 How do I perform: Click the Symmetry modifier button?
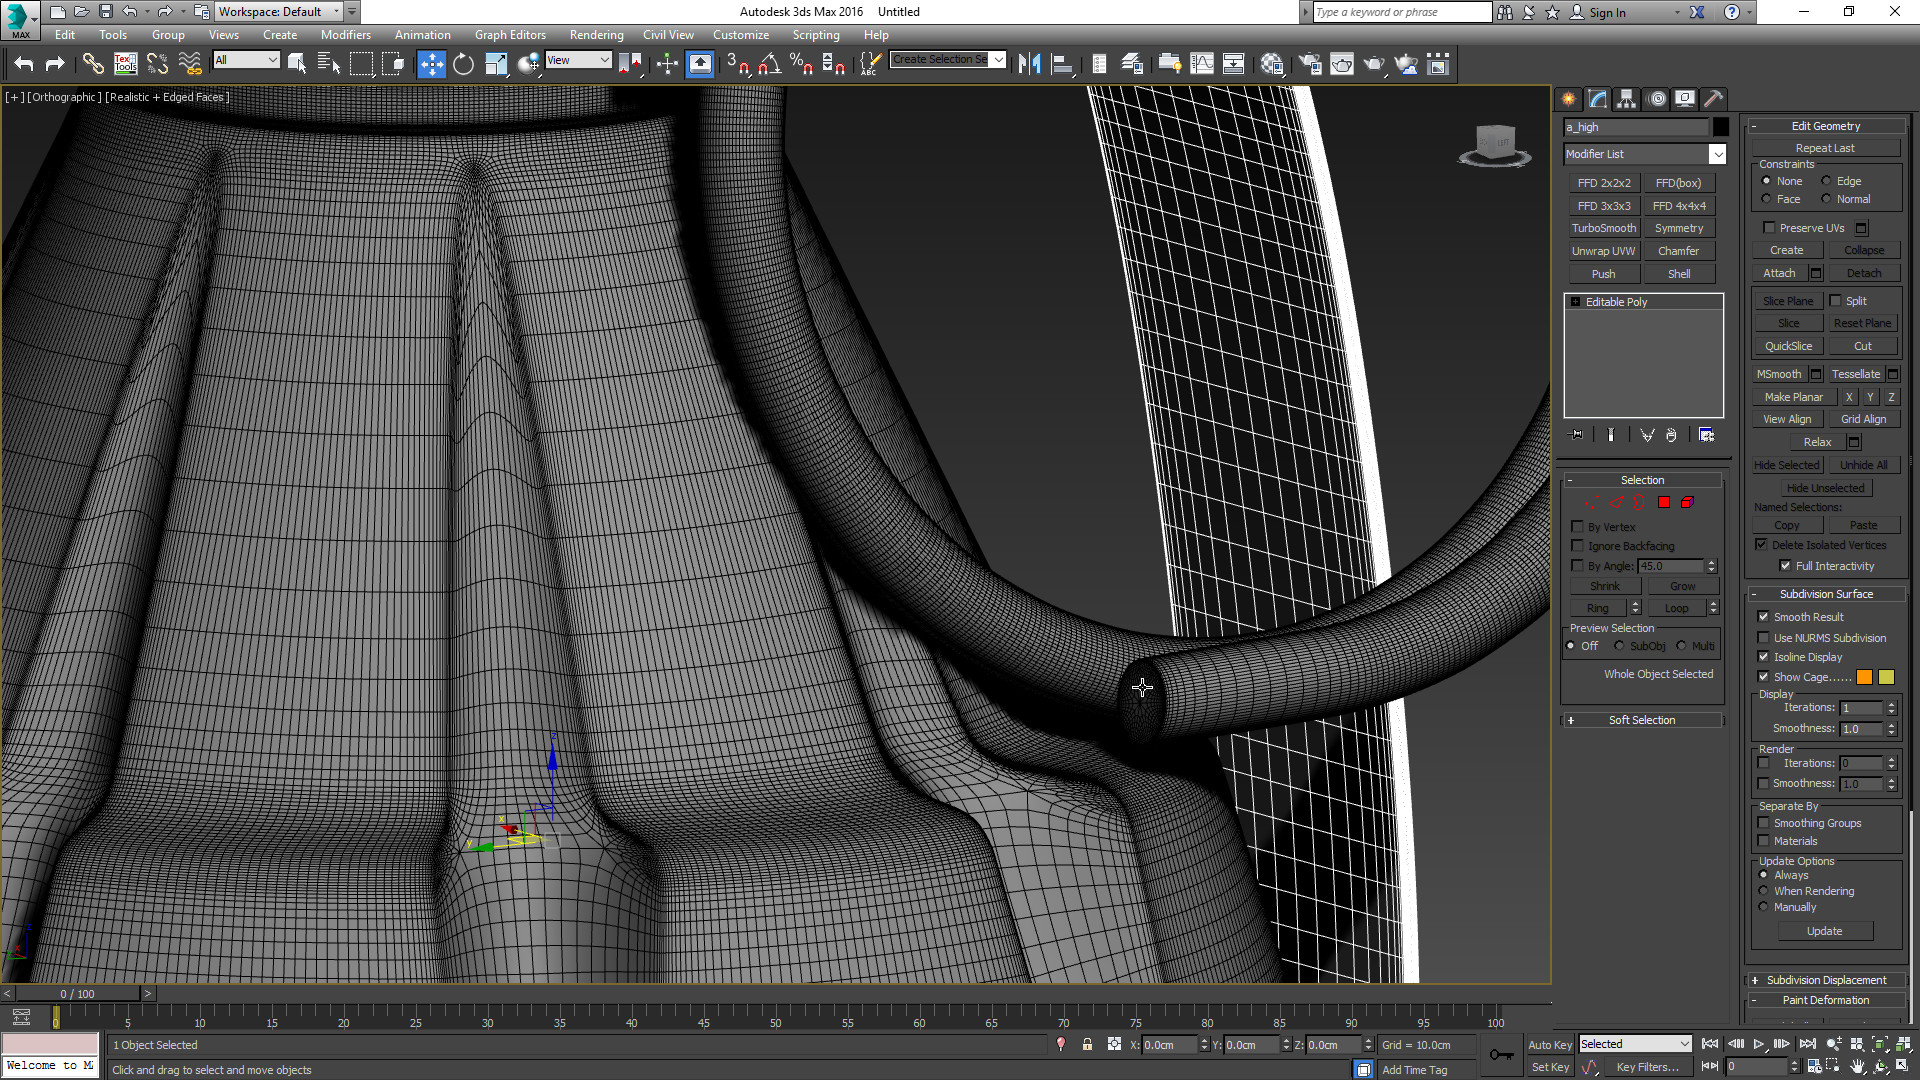coord(1679,228)
